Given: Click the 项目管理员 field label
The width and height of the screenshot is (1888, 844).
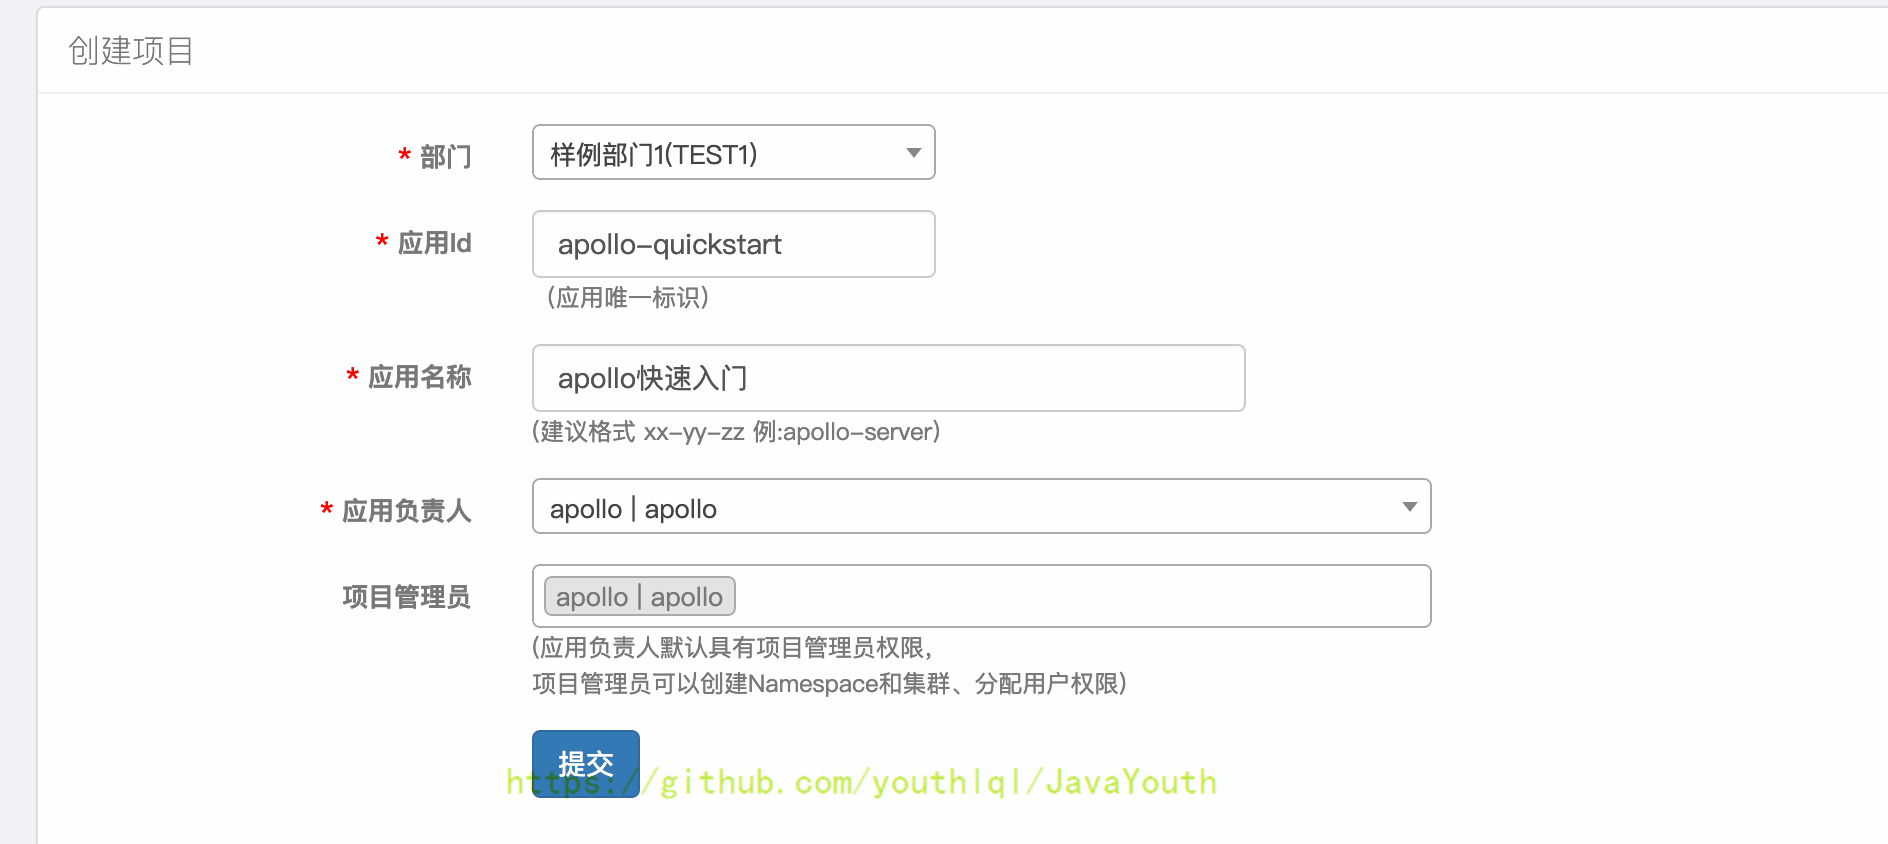Looking at the screenshot, I should [406, 597].
